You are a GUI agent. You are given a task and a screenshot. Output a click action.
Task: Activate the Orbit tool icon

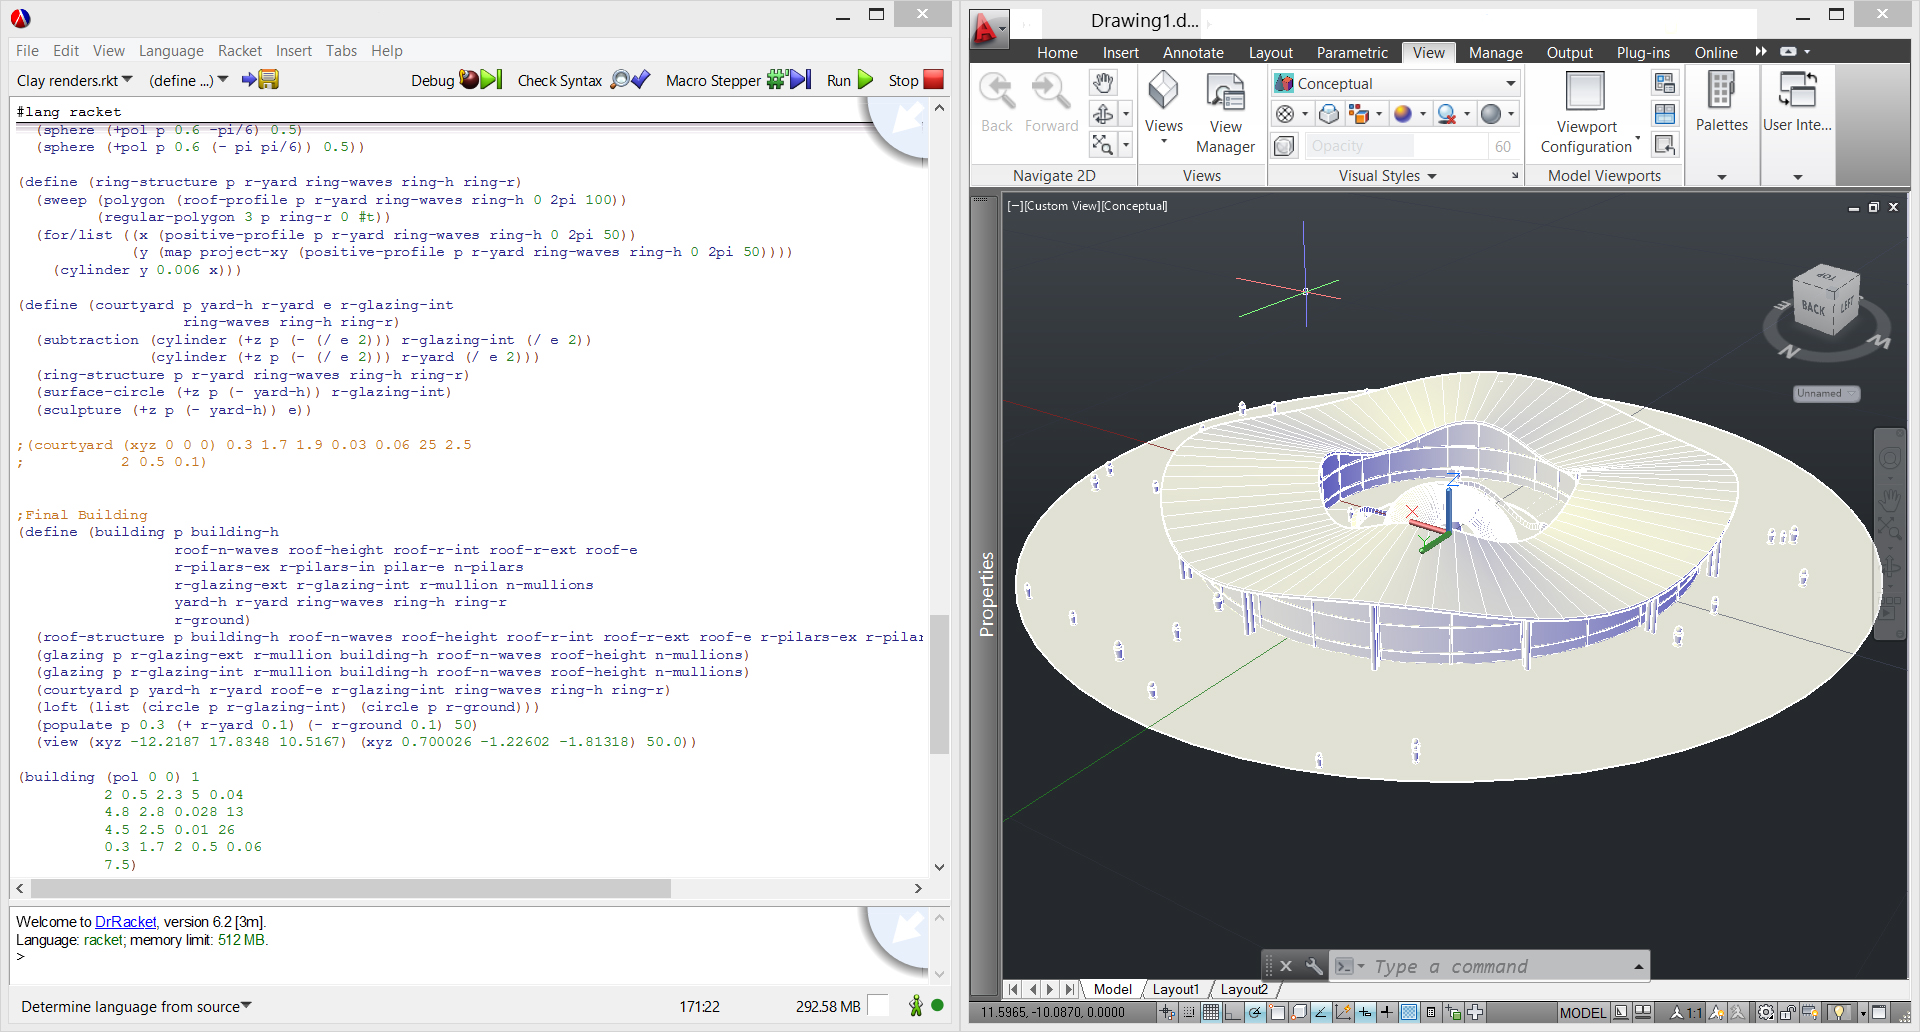point(1103,114)
